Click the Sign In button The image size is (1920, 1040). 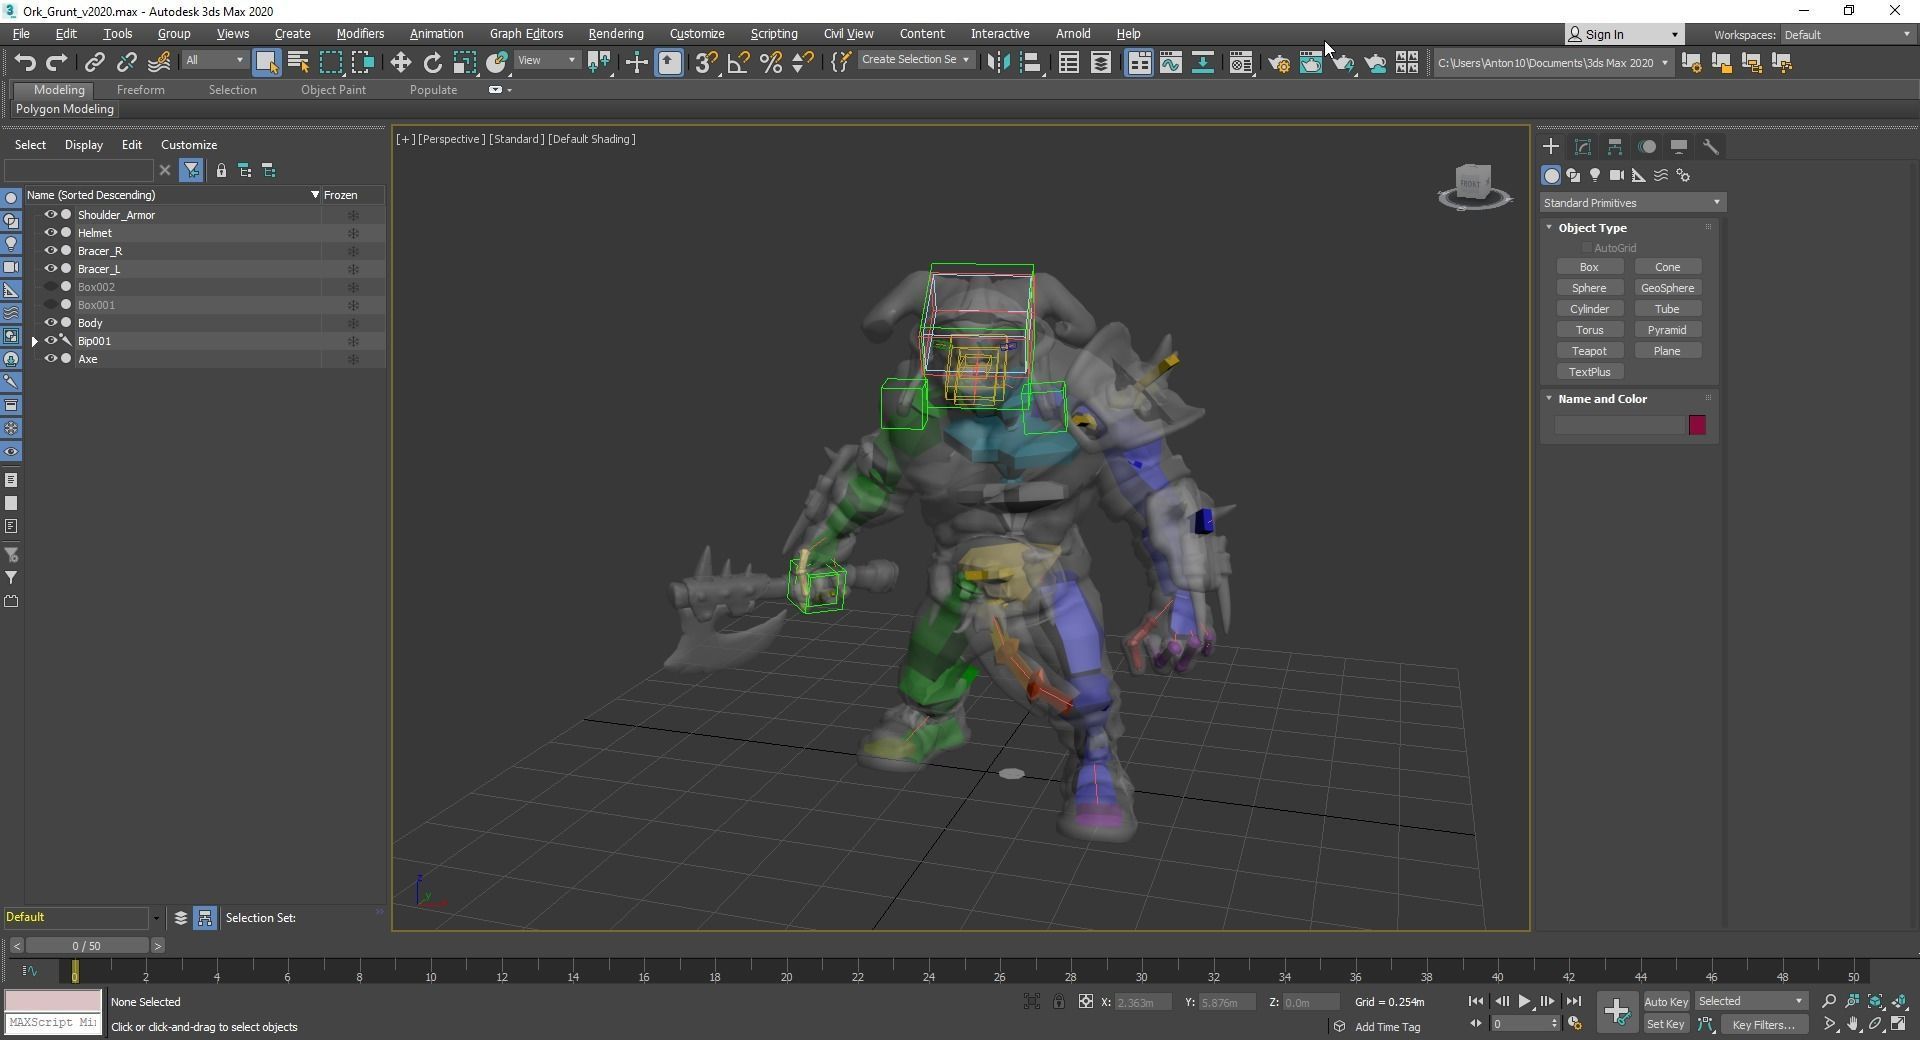1623,35
